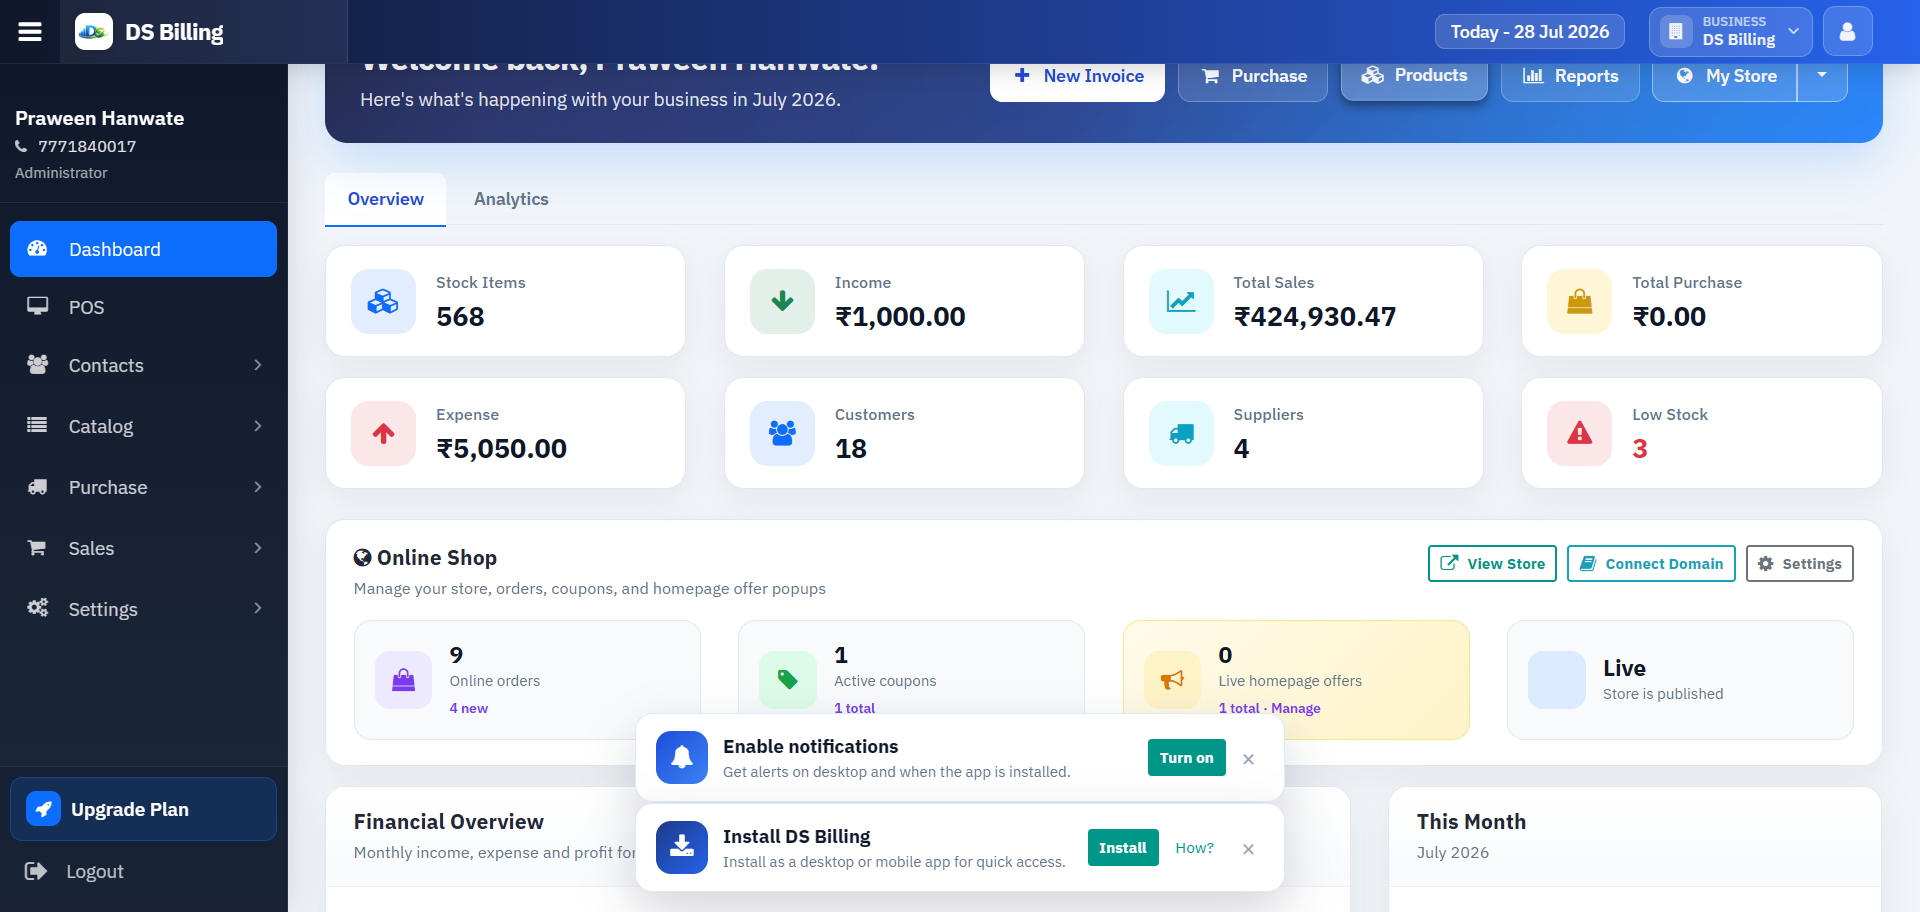Click the Total Sales ₹424,930.47 value
Screen dimensions: 1920x912
(1315, 317)
